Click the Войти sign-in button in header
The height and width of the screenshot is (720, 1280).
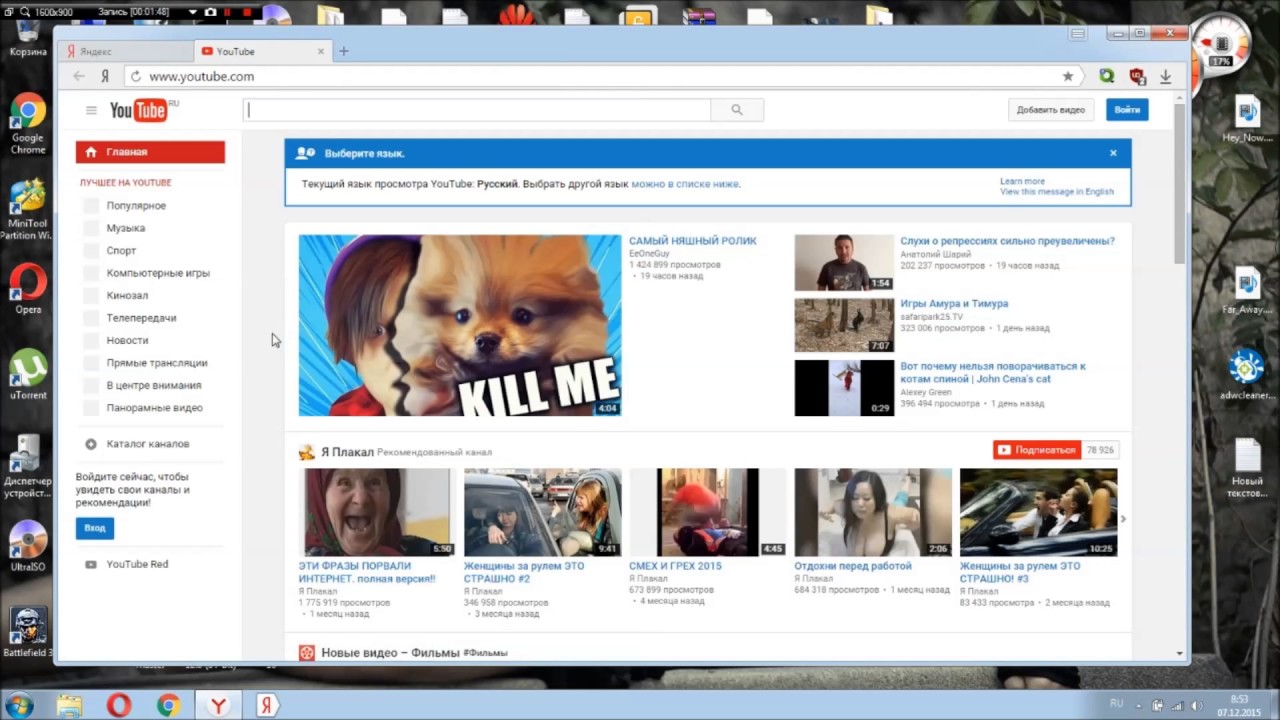(1127, 110)
